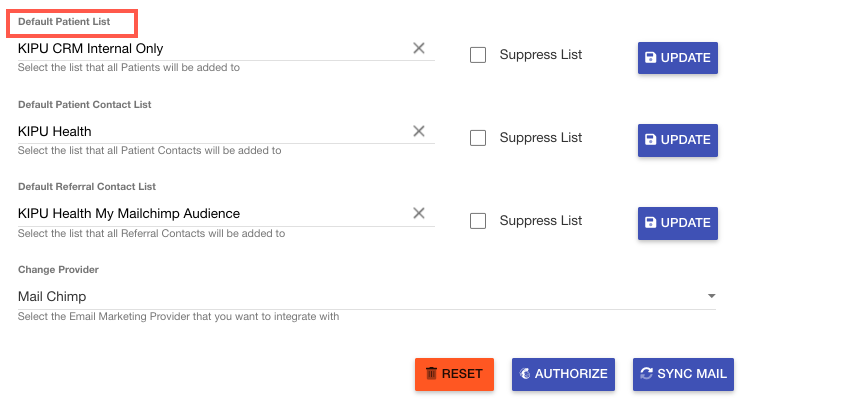Click the Authorize button
The height and width of the screenshot is (402, 844).
click(x=560, y=374)
